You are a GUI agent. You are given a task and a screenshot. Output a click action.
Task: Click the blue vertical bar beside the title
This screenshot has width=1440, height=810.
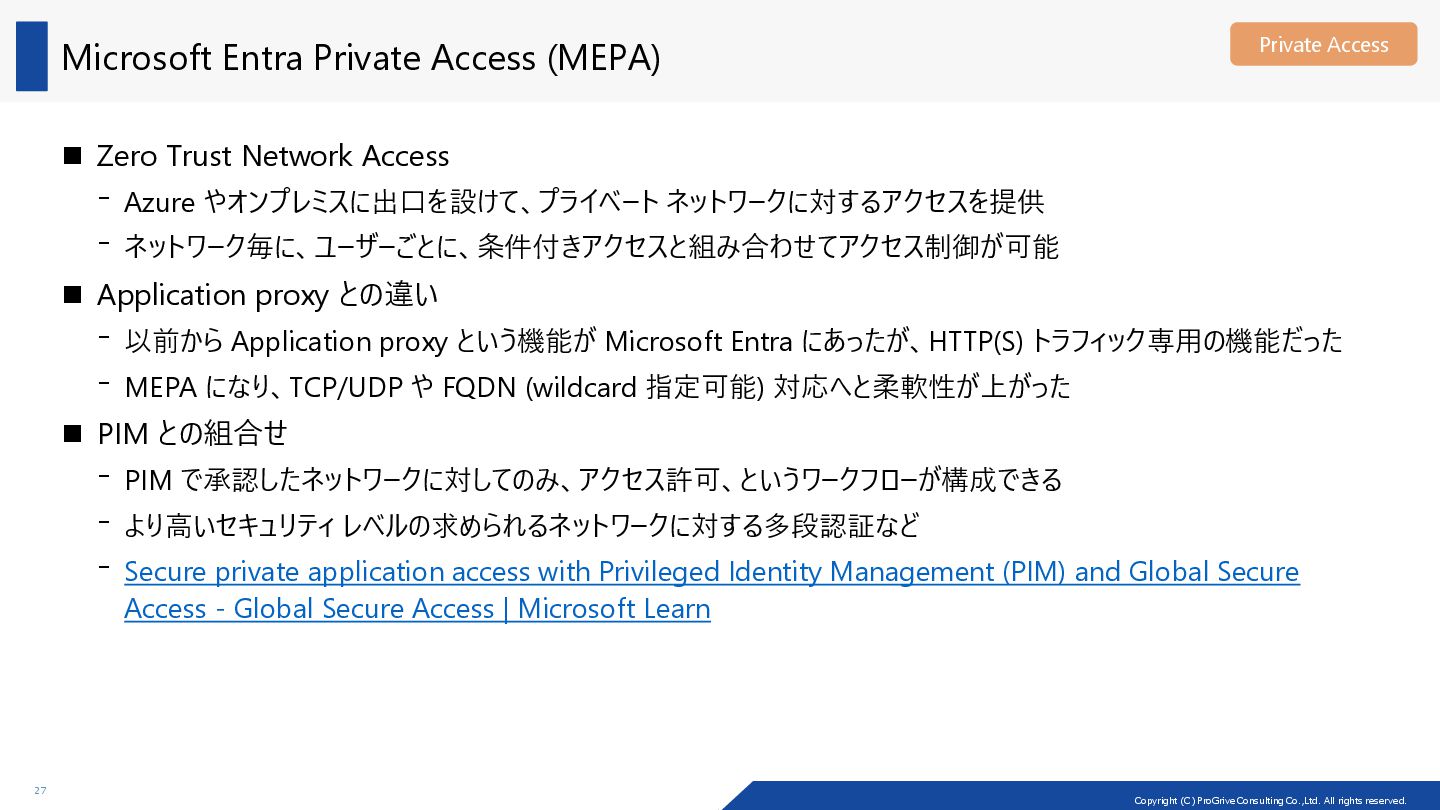pyautogui.click(x=32, y=57)
